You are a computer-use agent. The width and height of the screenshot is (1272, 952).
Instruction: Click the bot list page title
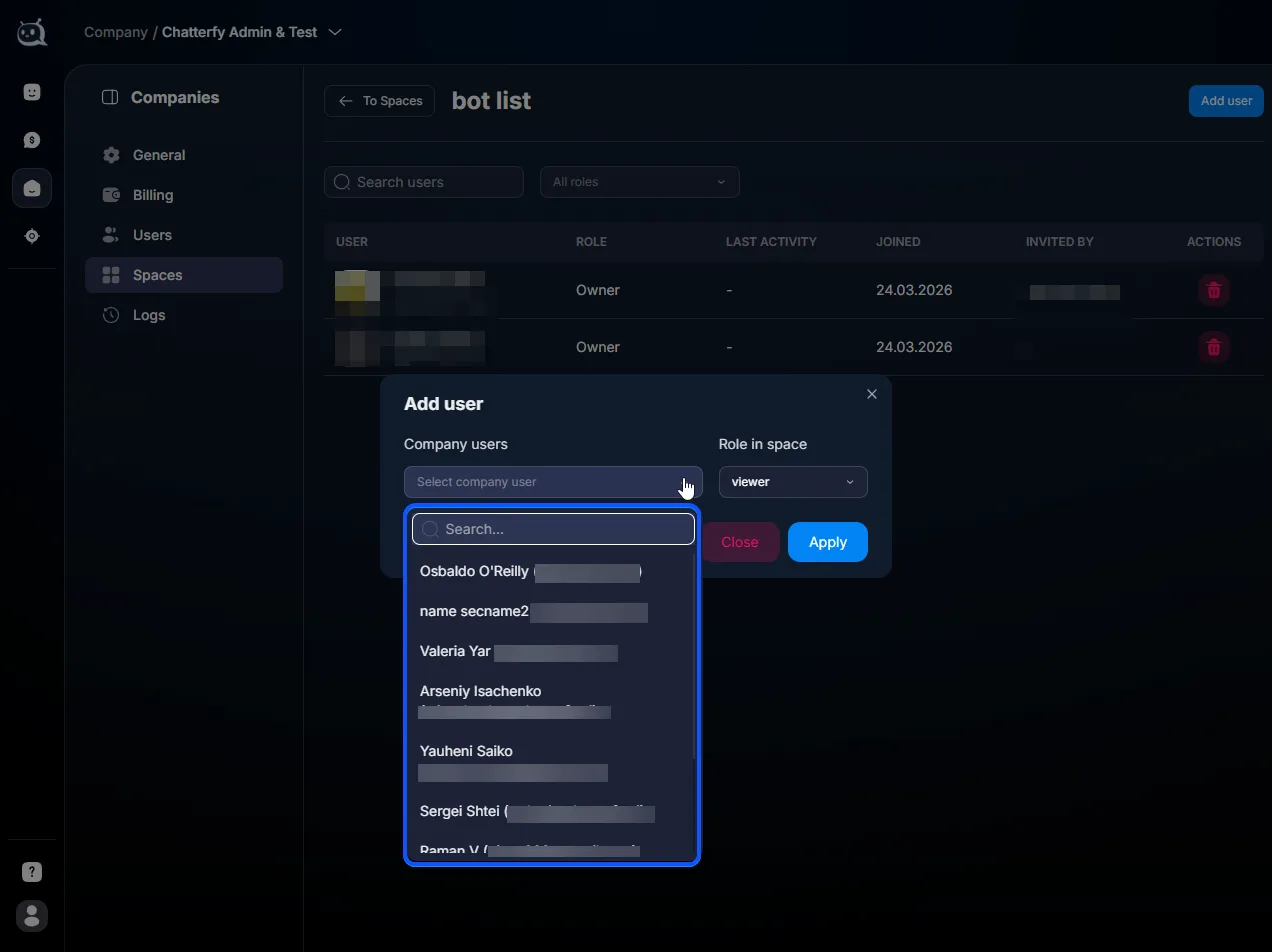(x=491, y=101)
